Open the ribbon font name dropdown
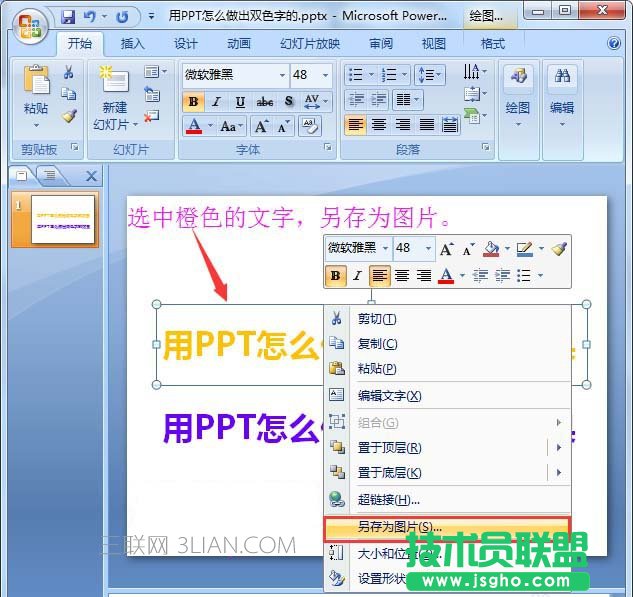 282,75
